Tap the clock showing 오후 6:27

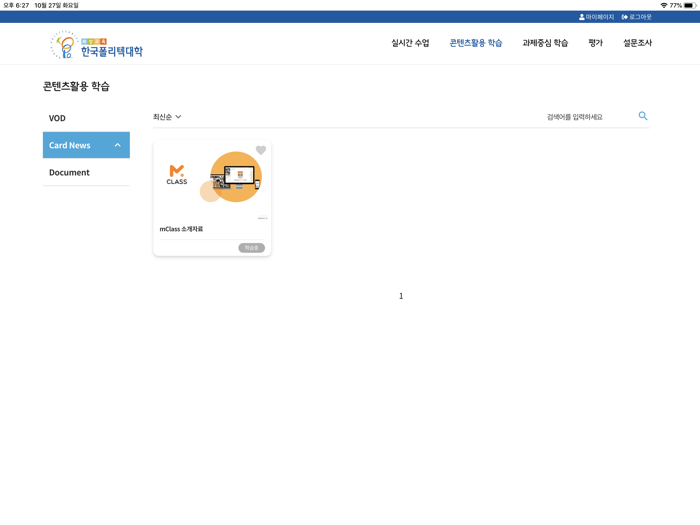coord(16,5)
